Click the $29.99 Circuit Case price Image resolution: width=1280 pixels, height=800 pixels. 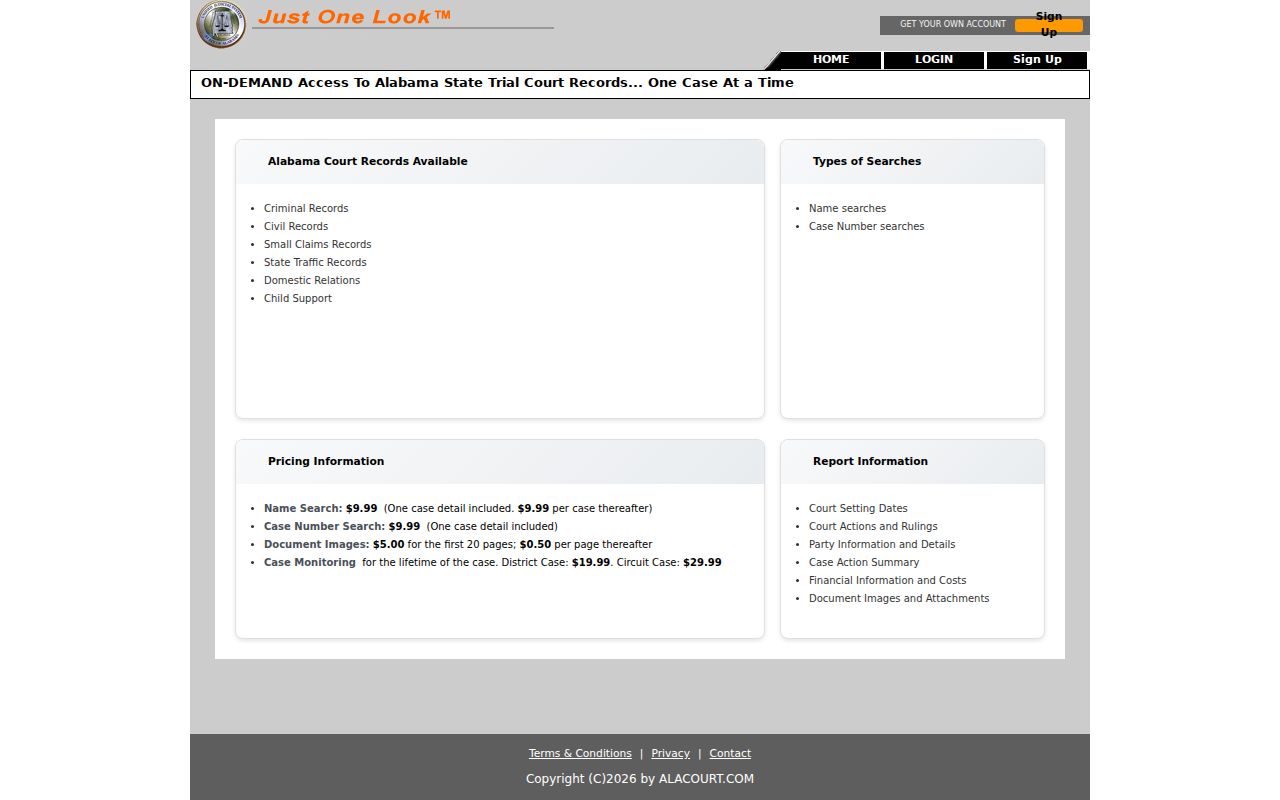[702, 563]
